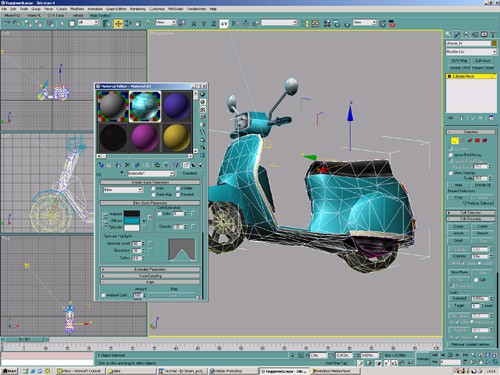
Task: Open the Utilities command panel tab
Action: pos(493,34)
